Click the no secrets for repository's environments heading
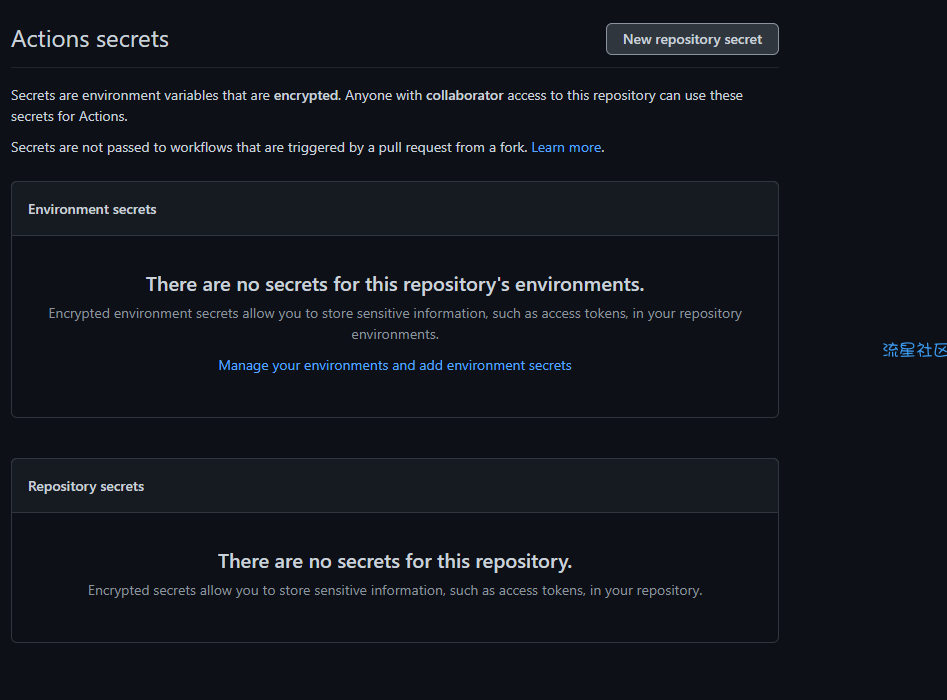The width and height of the screenshot is (947, 700). pos(395,284)
